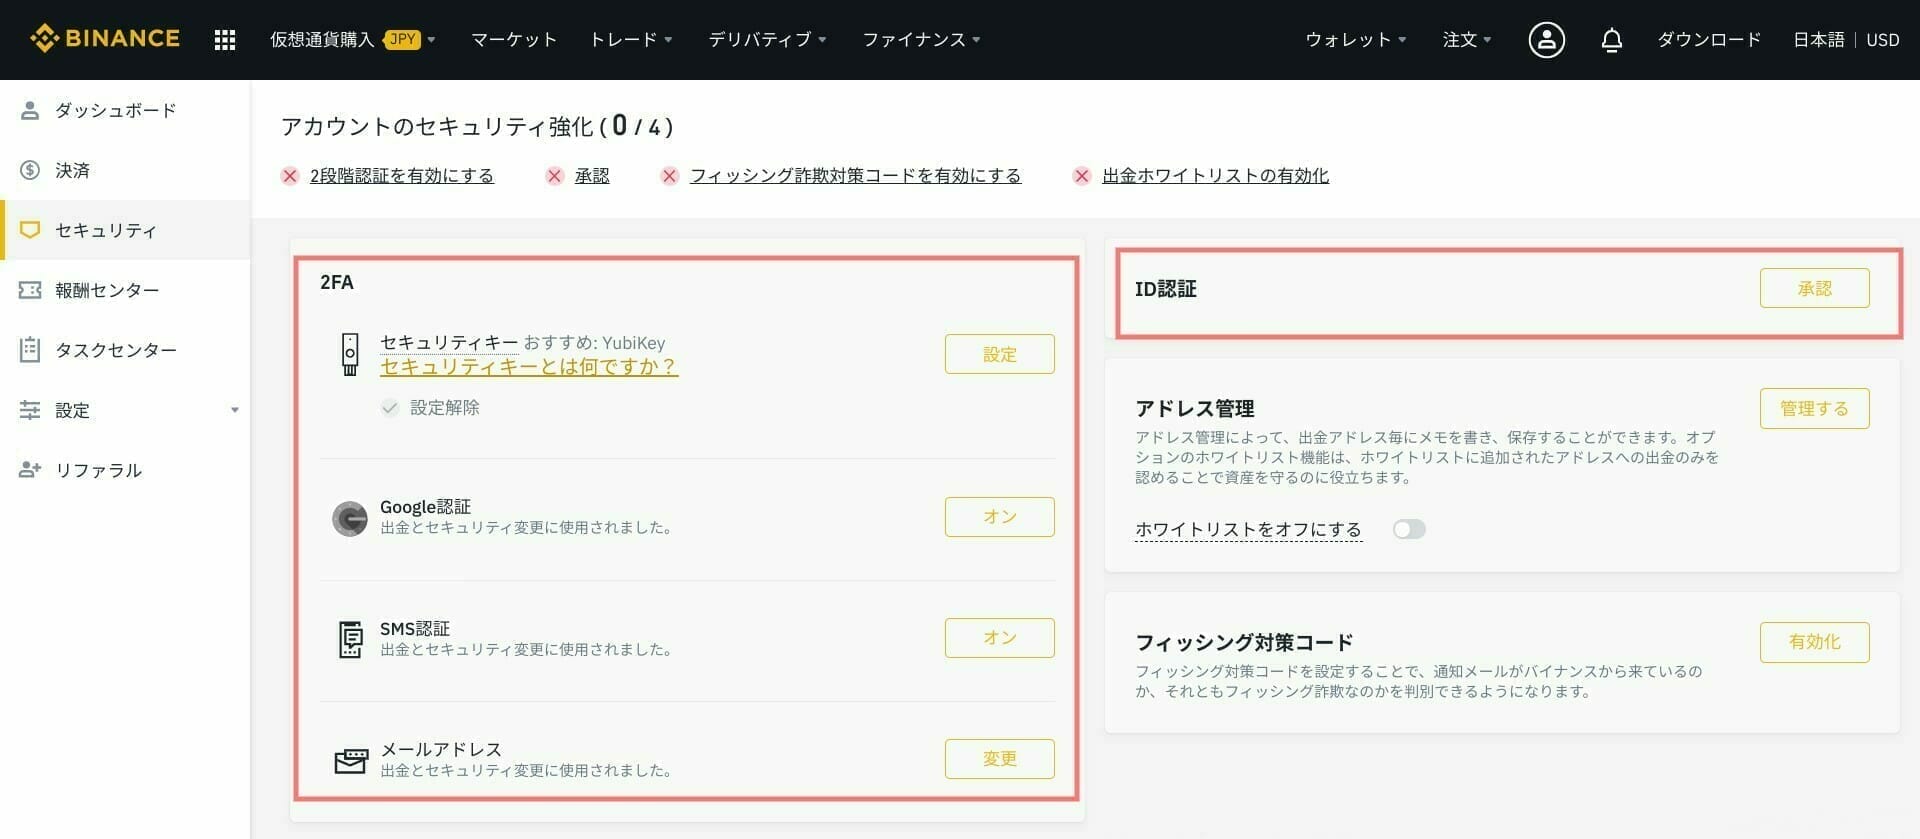Click the ダッシュボード person icon in sidebar

(x=30, y=110)
